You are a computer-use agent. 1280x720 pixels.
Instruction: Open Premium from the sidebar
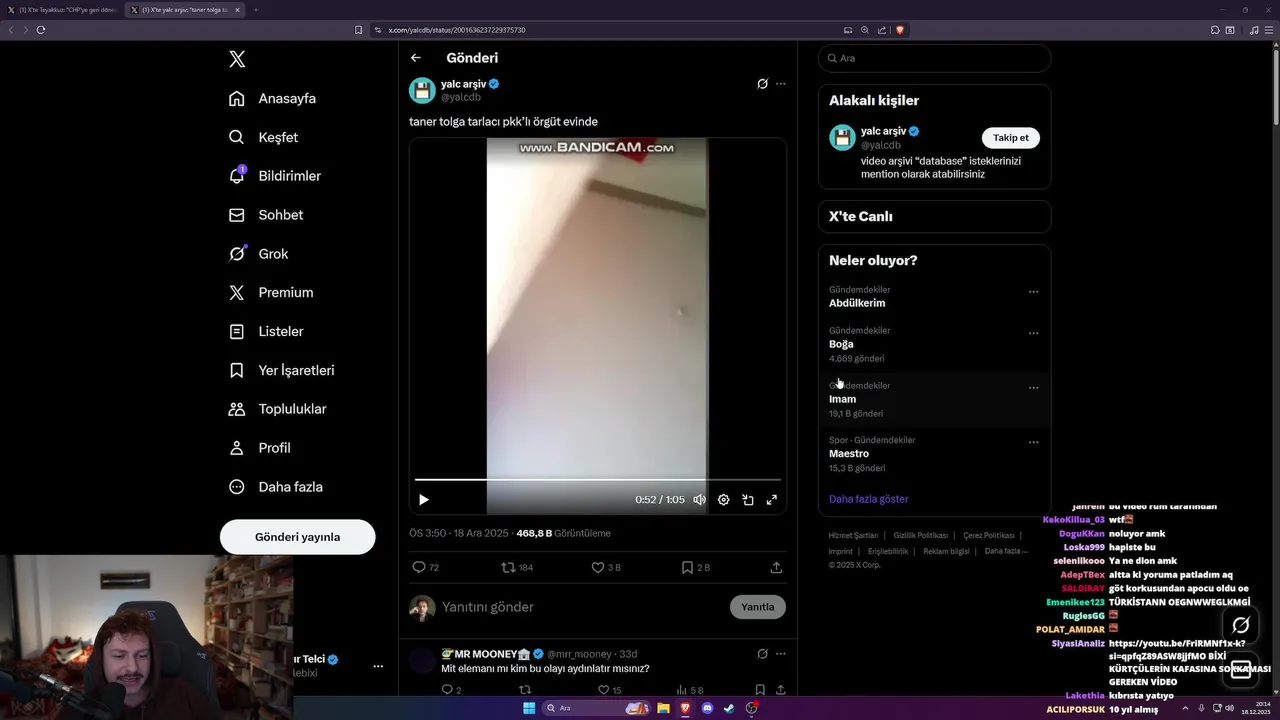270,292
